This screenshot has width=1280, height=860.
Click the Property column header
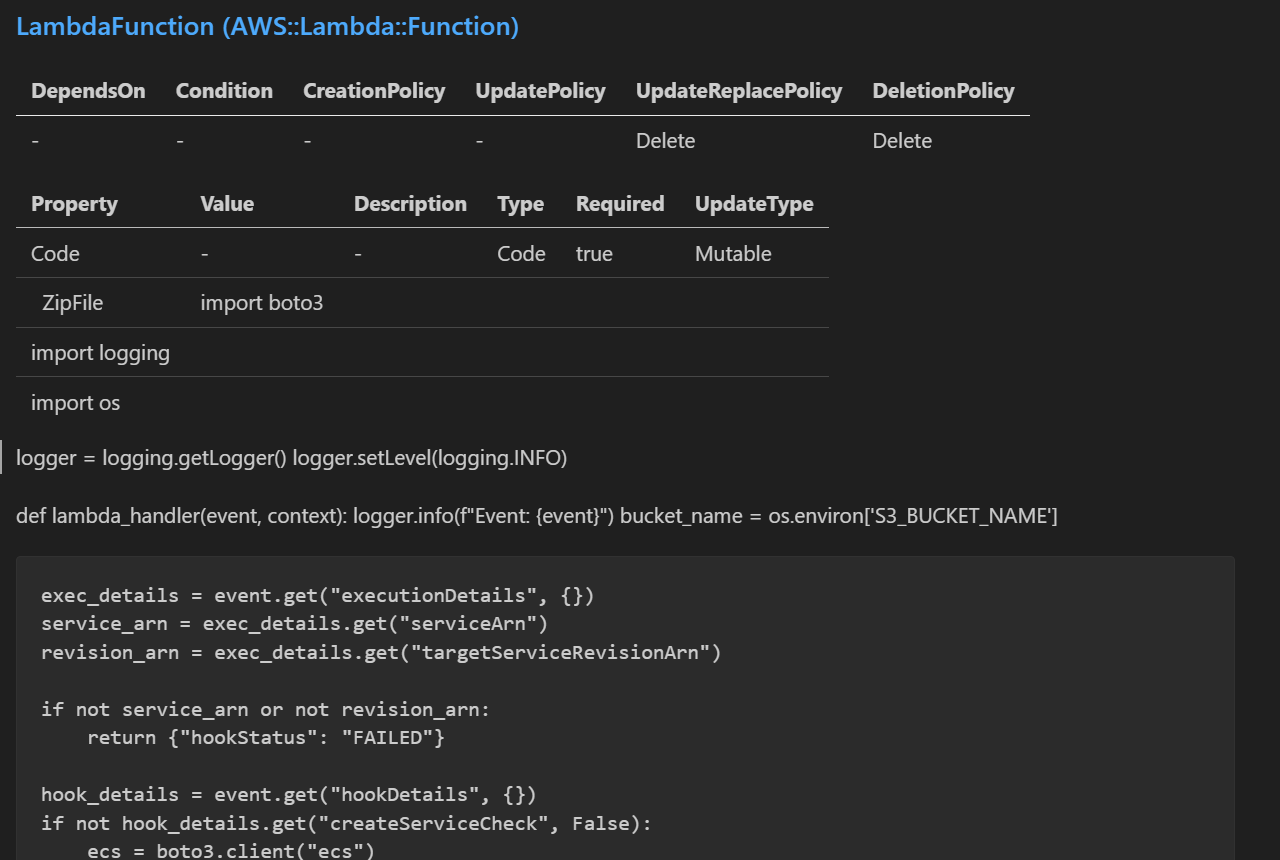click(x=74, y=204)
